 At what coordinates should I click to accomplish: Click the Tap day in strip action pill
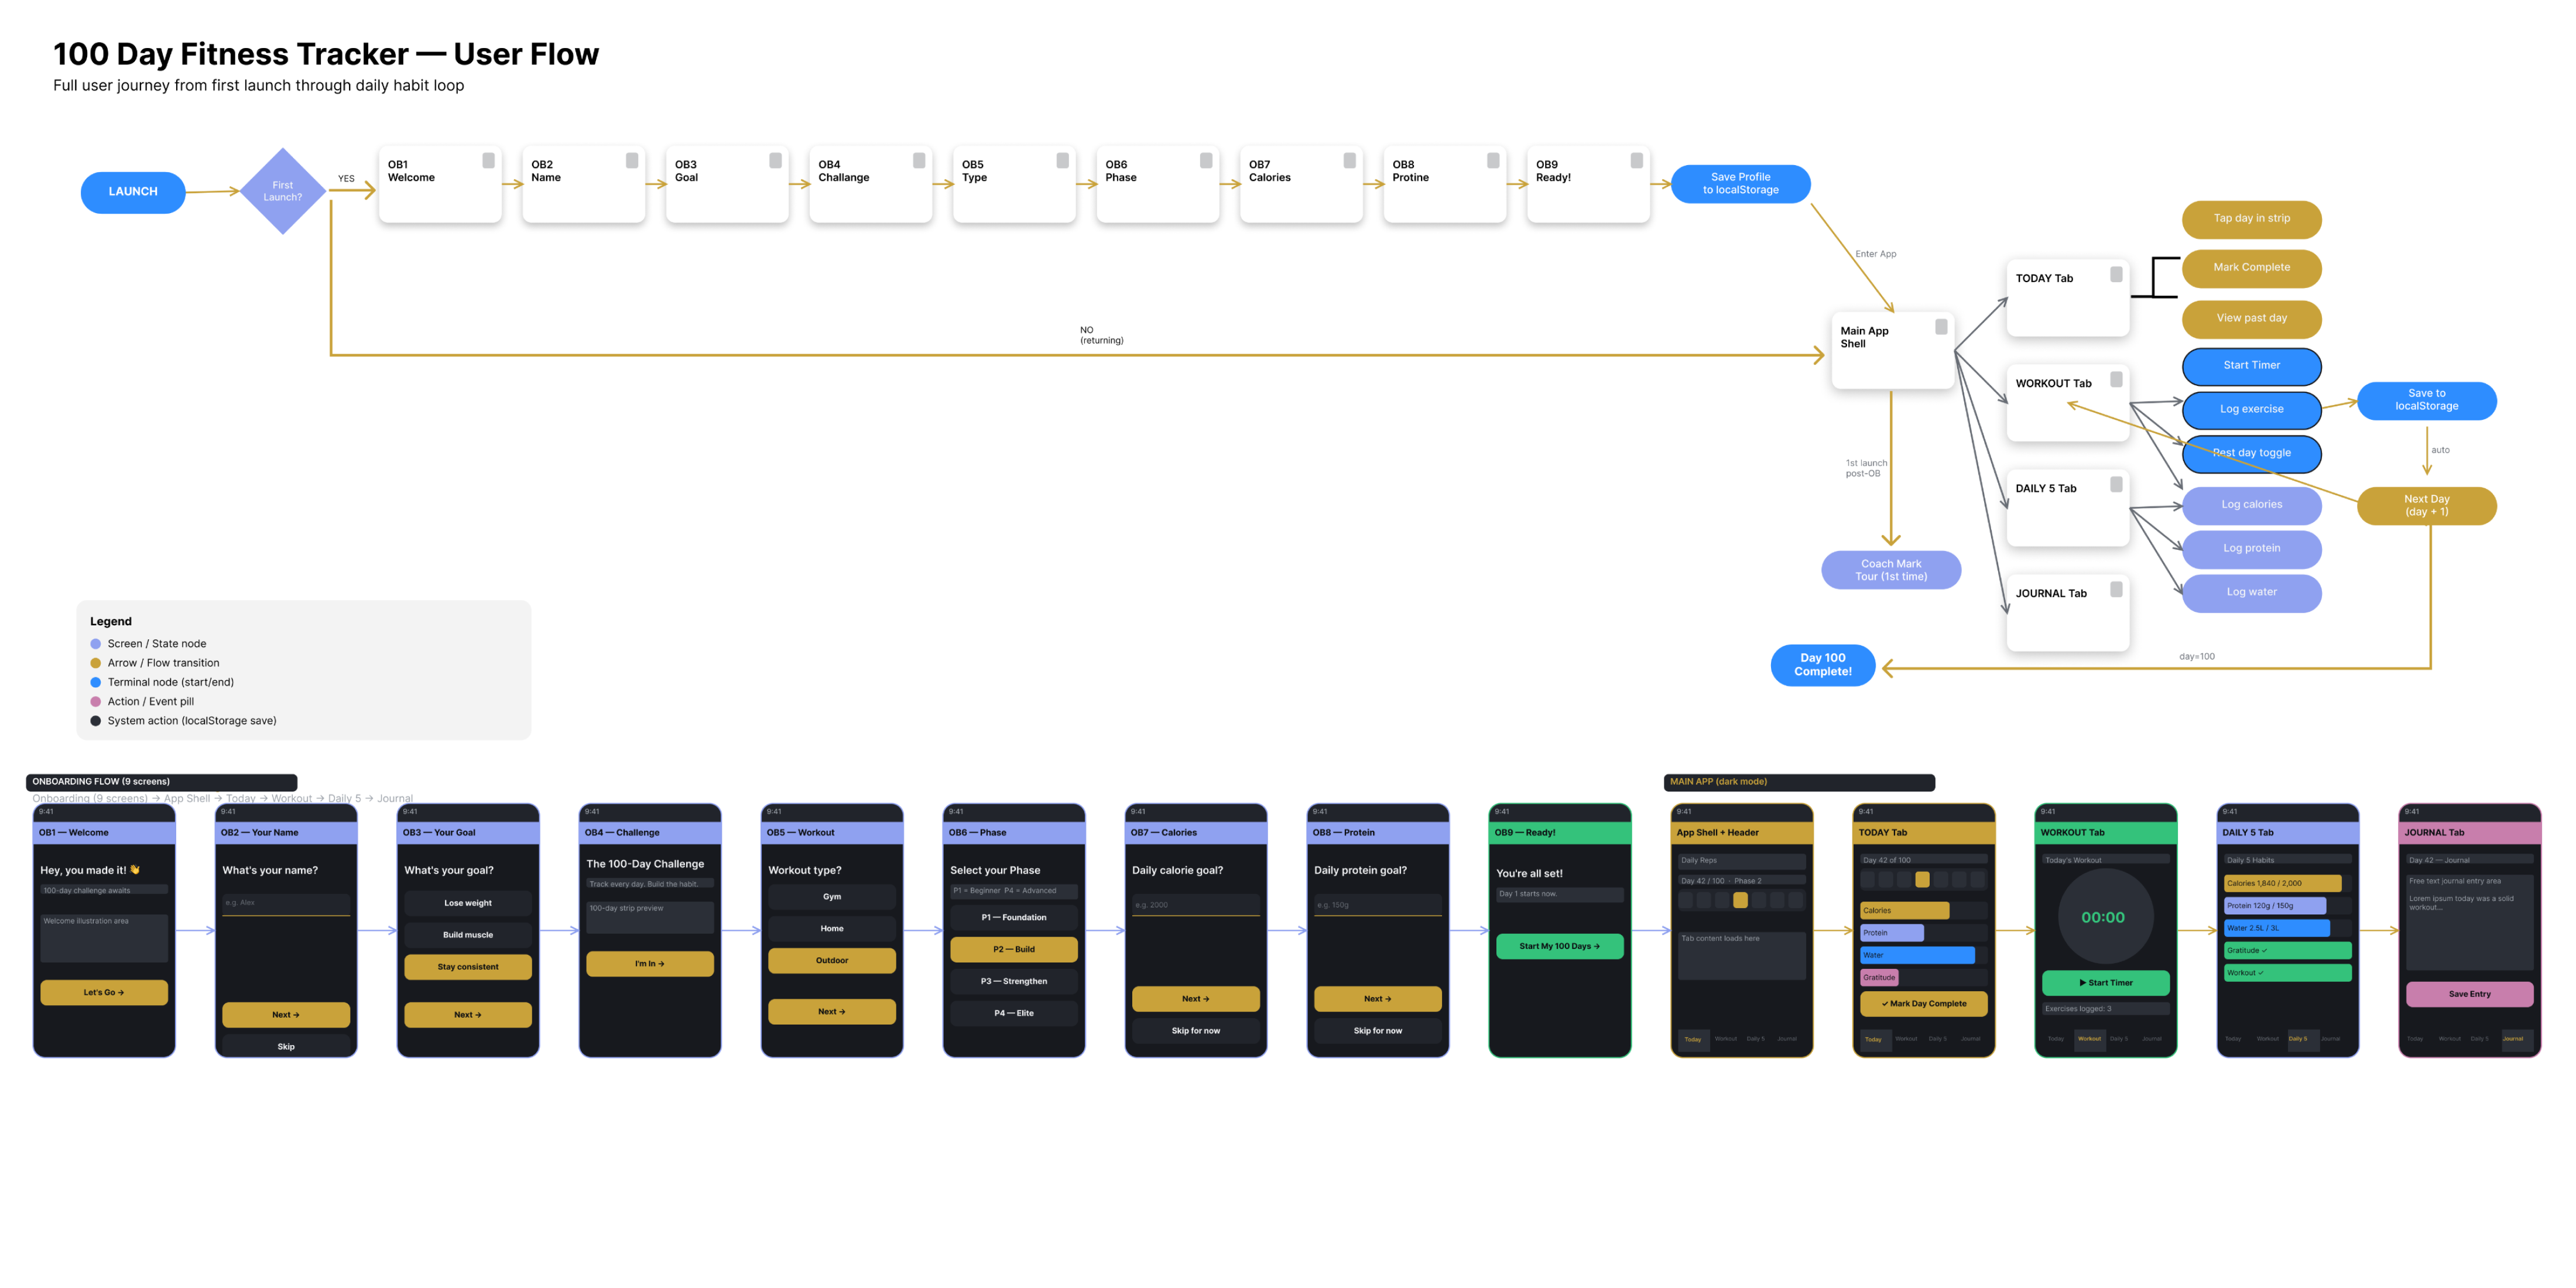coord(2252,219)
